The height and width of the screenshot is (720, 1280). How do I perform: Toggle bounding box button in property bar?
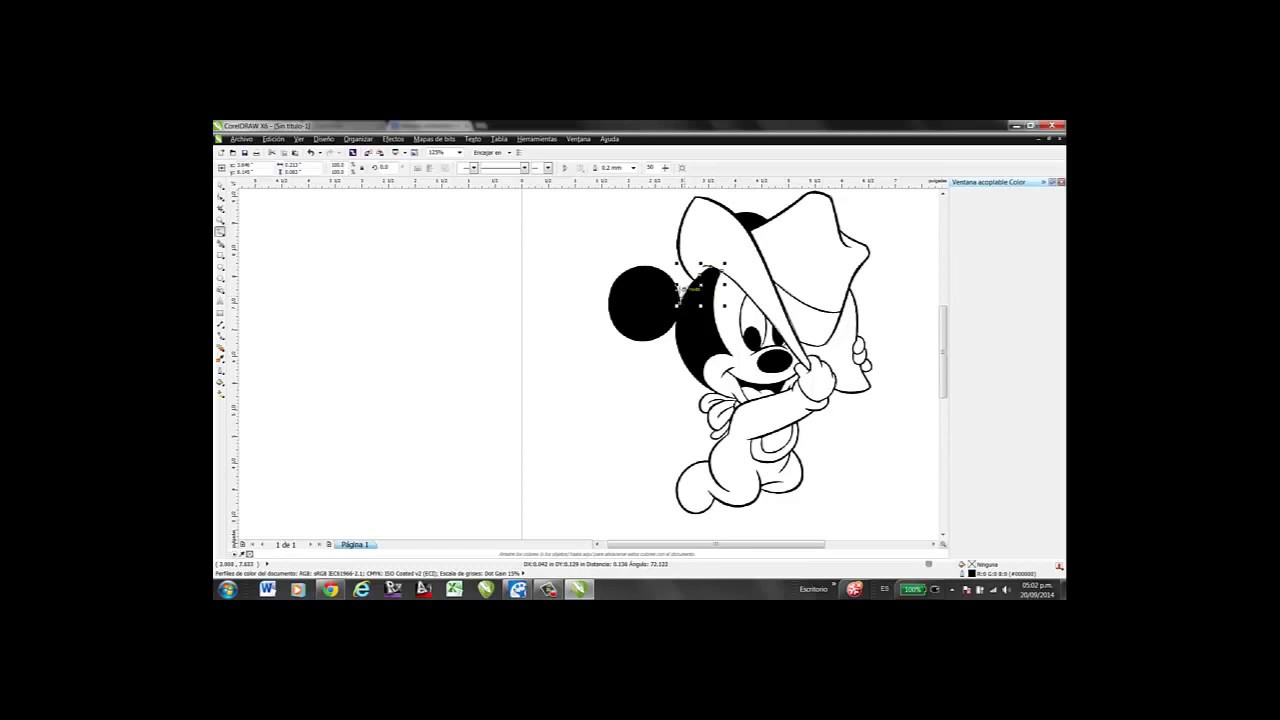[x=682, y=168]
